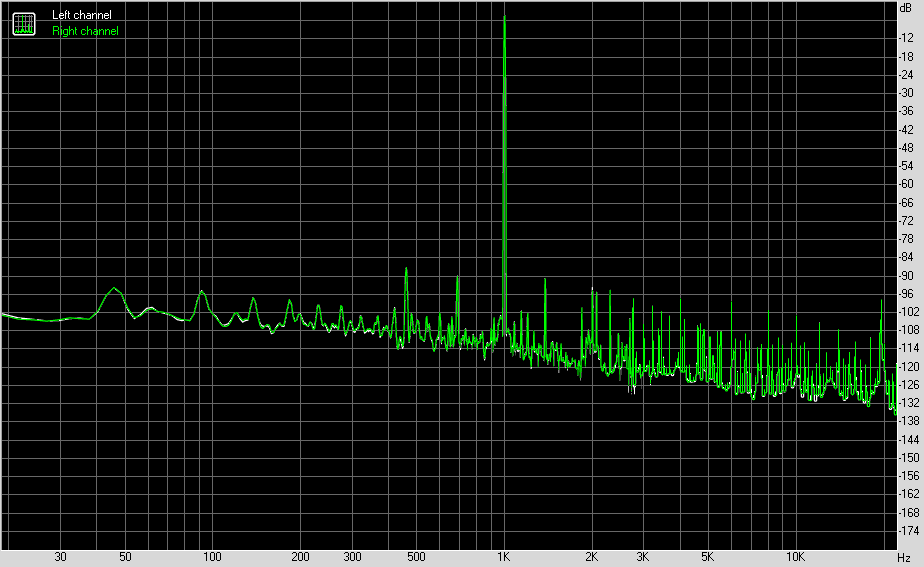Click the "500" frequency axis label
Viewport: 924px width, 567px height.
point(416,556)
